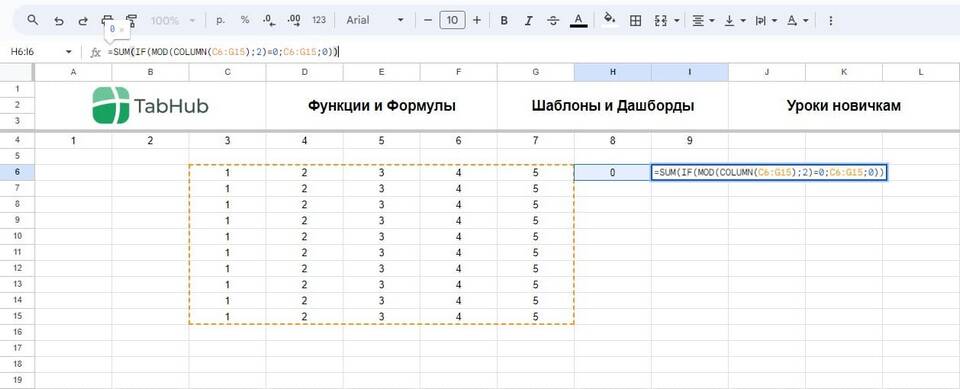Click the Функции и Формулы heading

point(381,106)
